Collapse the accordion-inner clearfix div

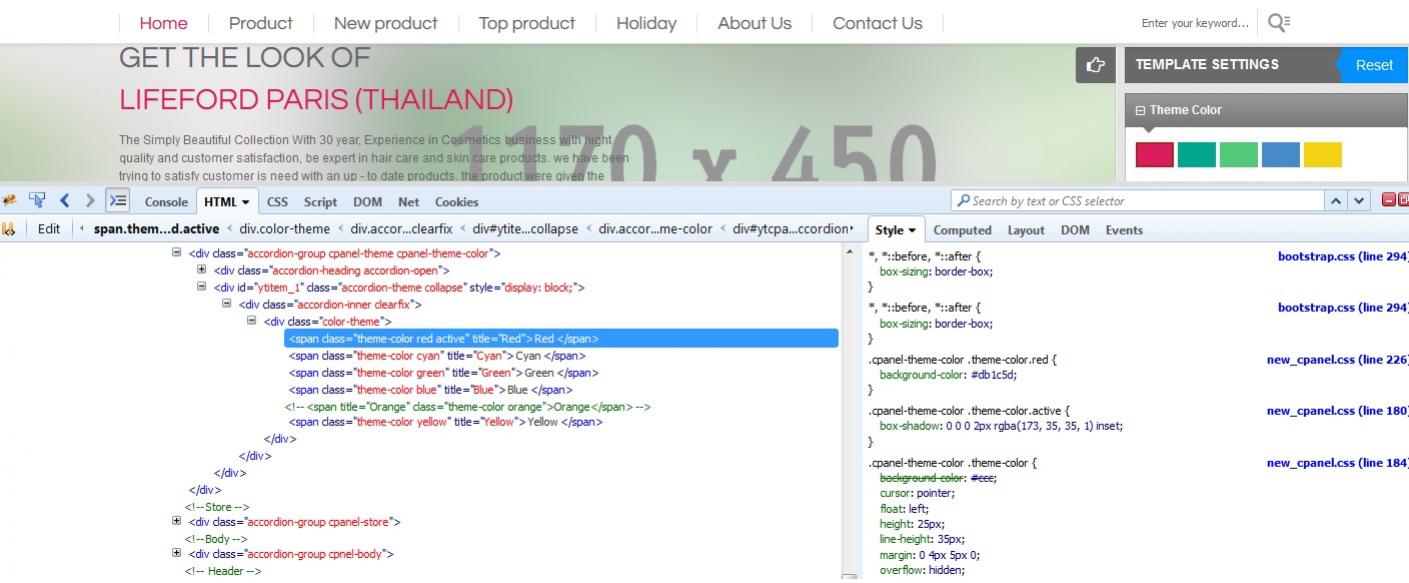tap(227, 304)
